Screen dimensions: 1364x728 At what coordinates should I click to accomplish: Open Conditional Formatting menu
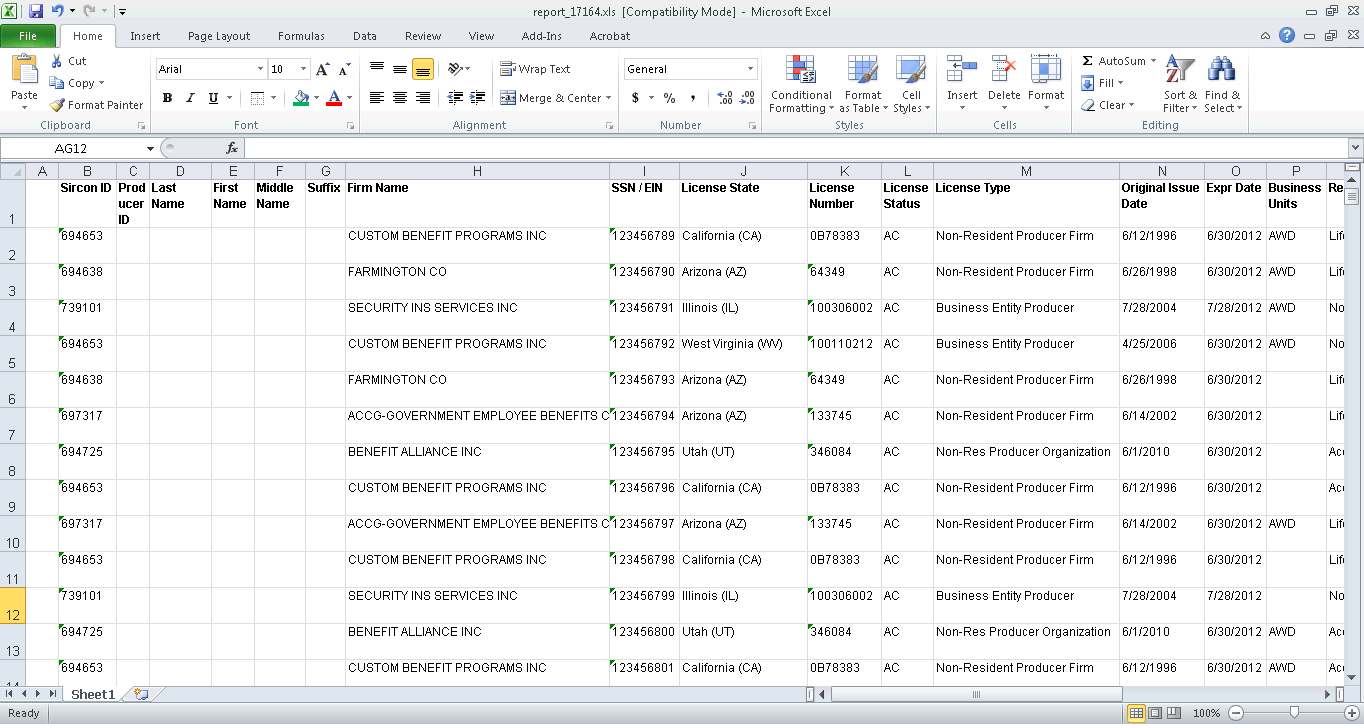coord(800,85)
